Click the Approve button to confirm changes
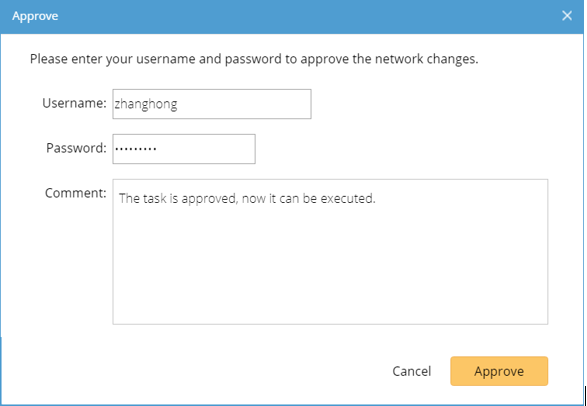Screen dimensions: 587x406 tap(499, 371)
